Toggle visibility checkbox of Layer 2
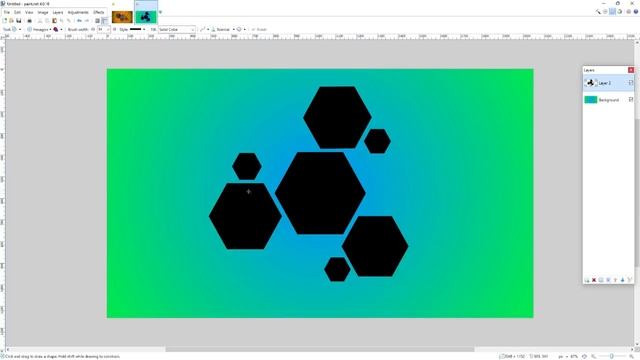This screenshot has width=640, height=360. tap(631, 83)
